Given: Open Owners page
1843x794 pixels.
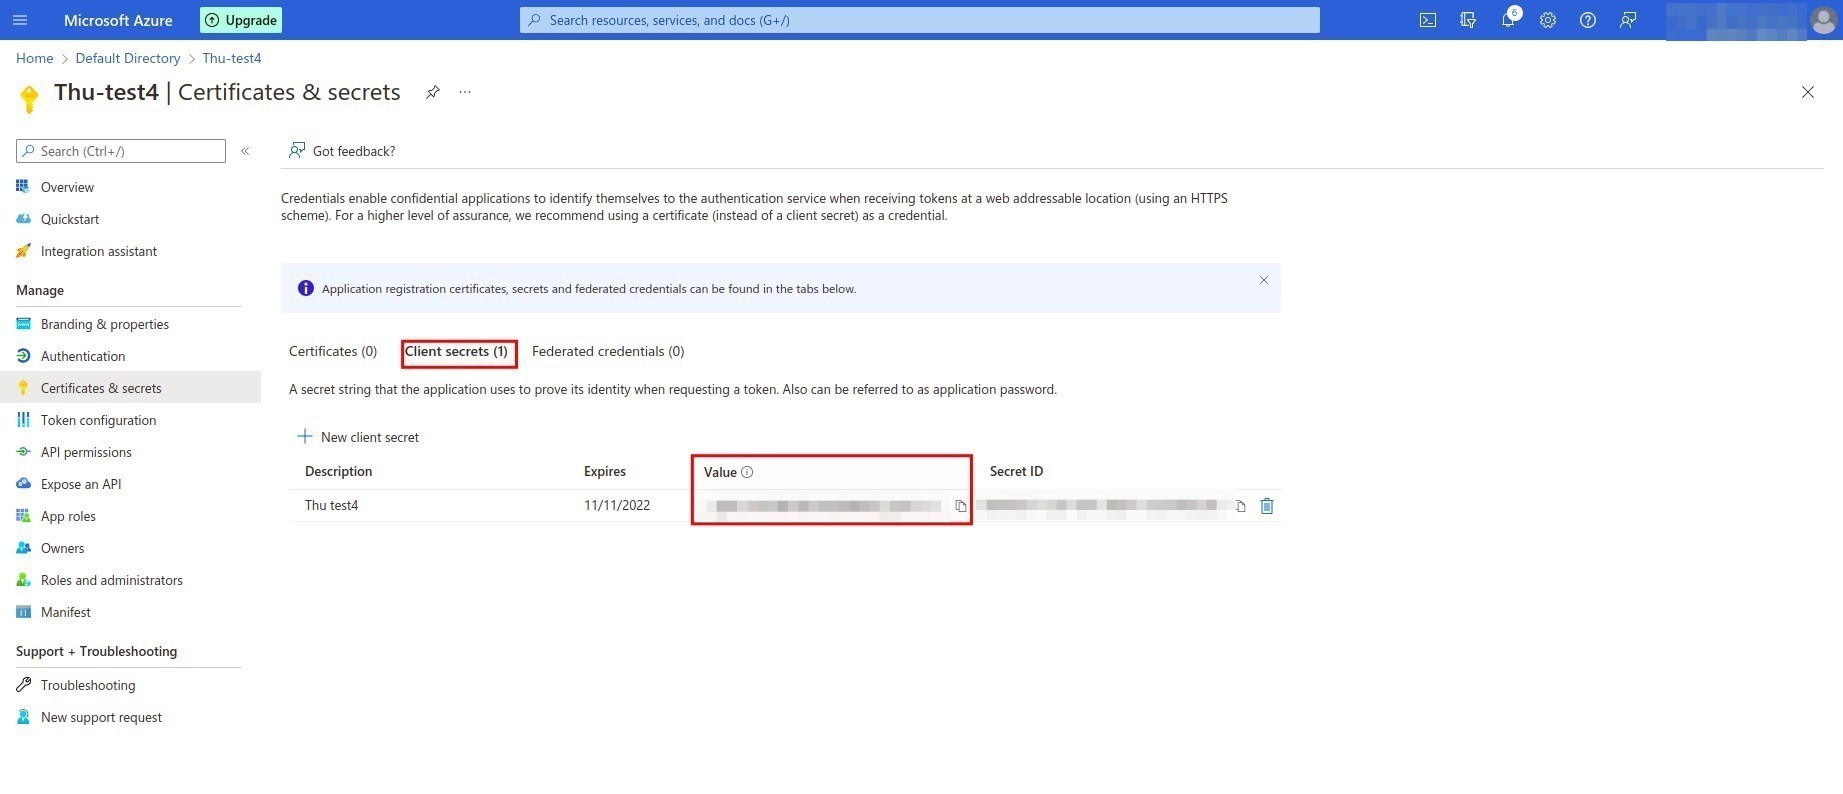Looking at the screenshot, I should coord(62,548).
